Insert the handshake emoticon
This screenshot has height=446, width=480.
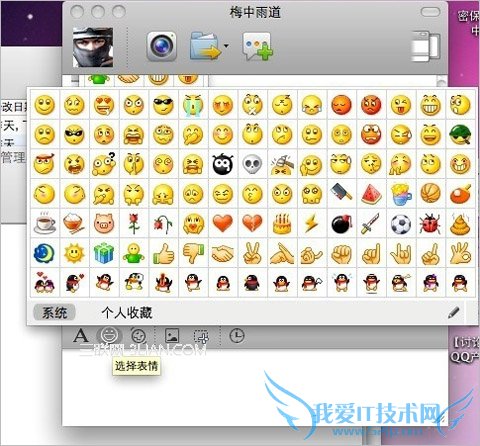(223, 254)
